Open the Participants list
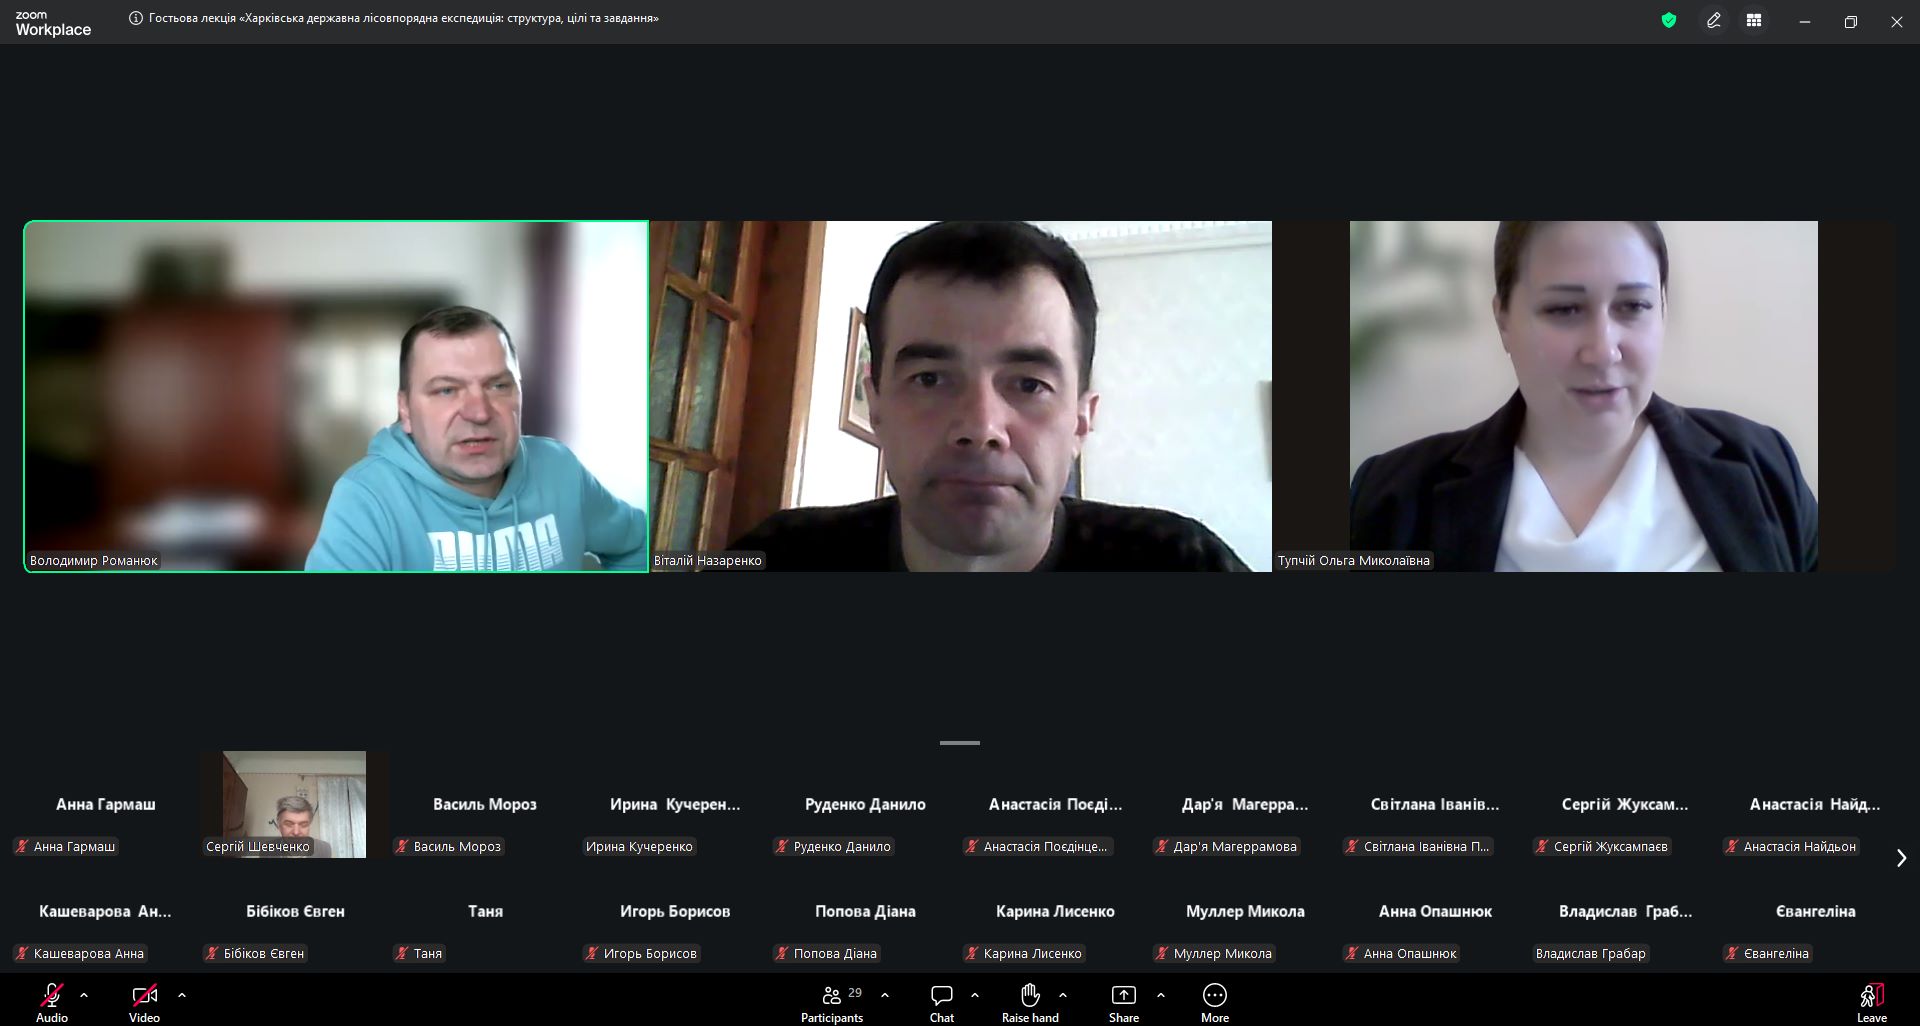Image resolution: width=1920 pixels, height=1026 pixels. tap(831, 1002)
